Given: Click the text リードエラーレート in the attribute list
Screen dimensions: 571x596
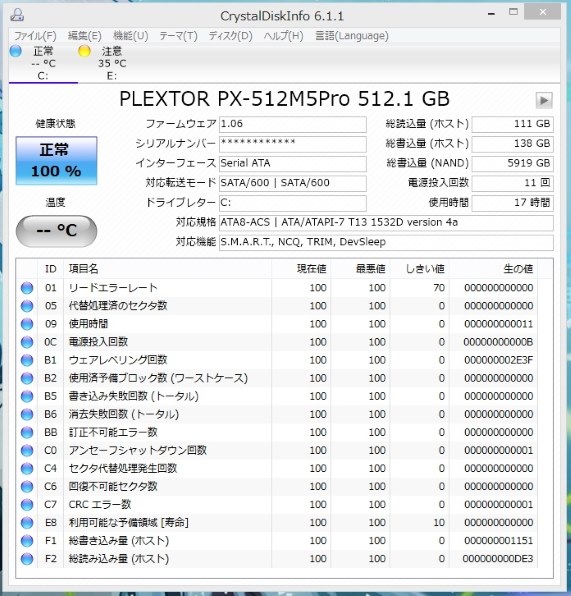Looking at the screenshot, I should 113,288.
